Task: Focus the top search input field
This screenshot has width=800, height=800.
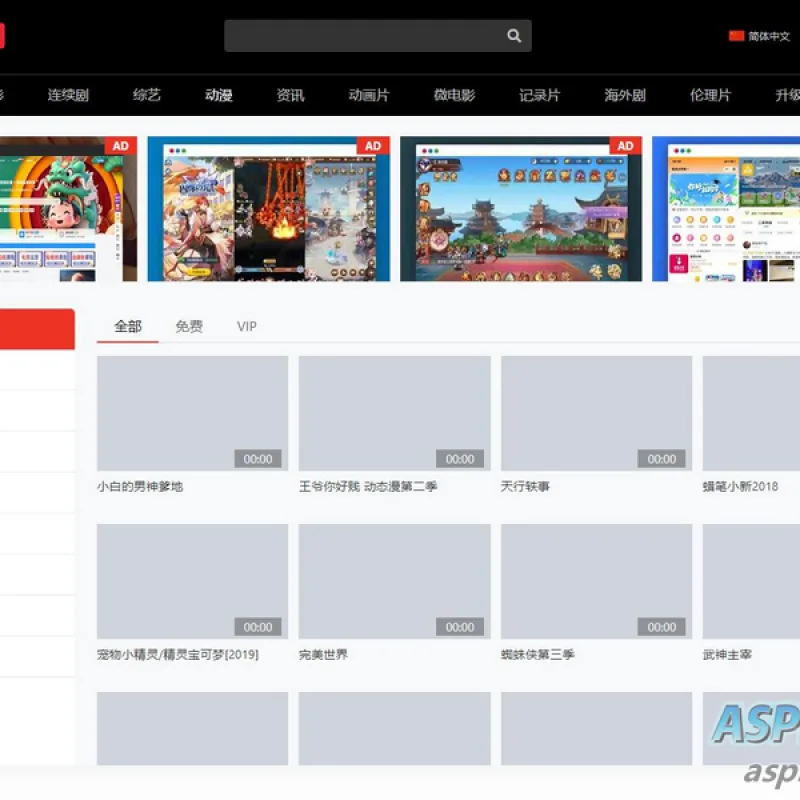Action: click(378, 36)
